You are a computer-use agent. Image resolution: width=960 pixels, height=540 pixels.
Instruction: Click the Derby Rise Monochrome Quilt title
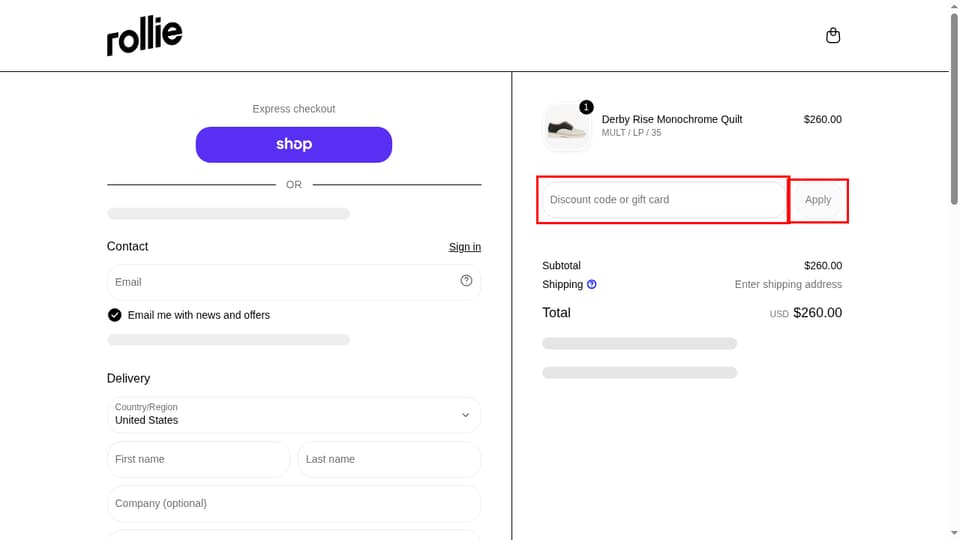pyautogui.click(x=672, y=119)
